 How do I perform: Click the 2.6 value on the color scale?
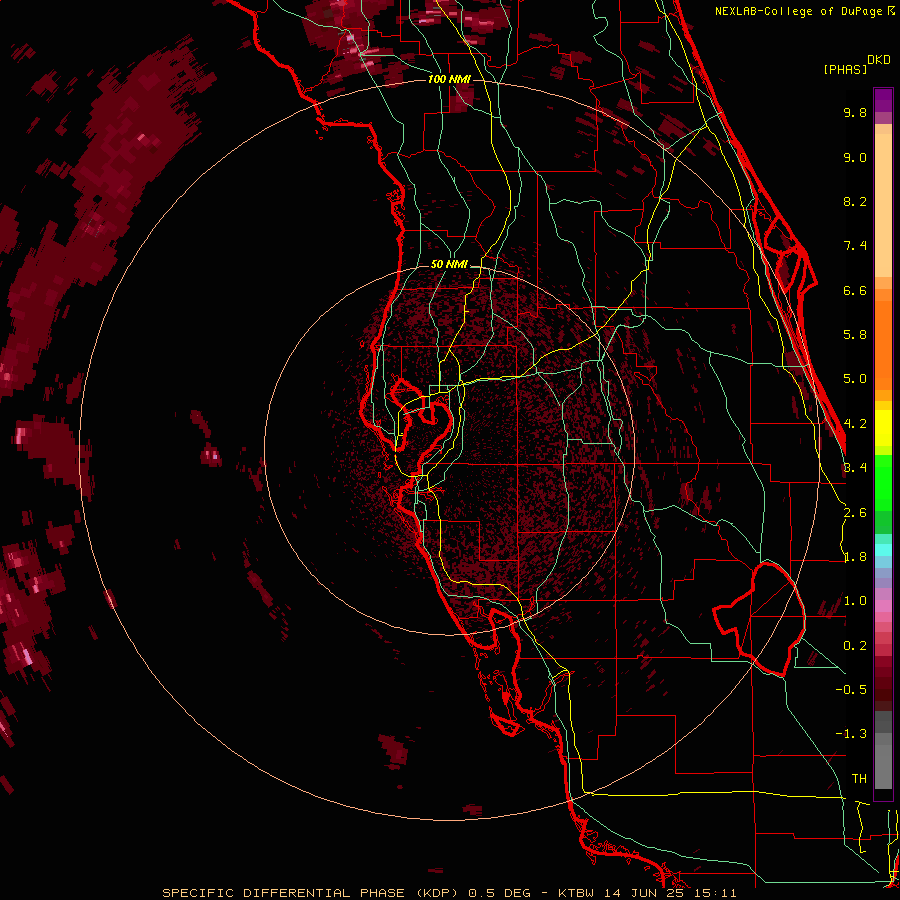[x=855, y=513]
